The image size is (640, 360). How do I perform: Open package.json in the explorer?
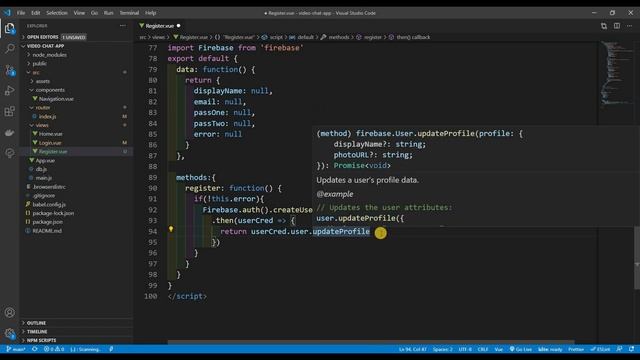tap(76, 222)
